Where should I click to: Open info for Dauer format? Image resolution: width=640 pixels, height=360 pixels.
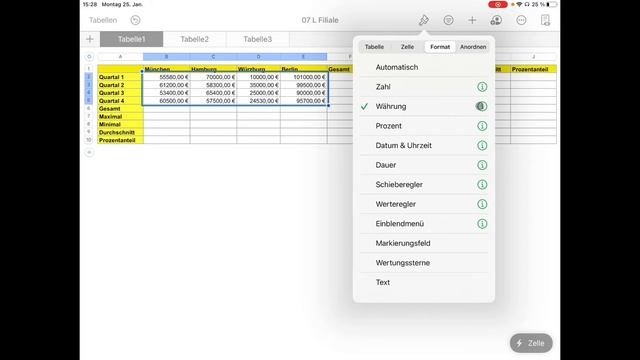[482, 165]
